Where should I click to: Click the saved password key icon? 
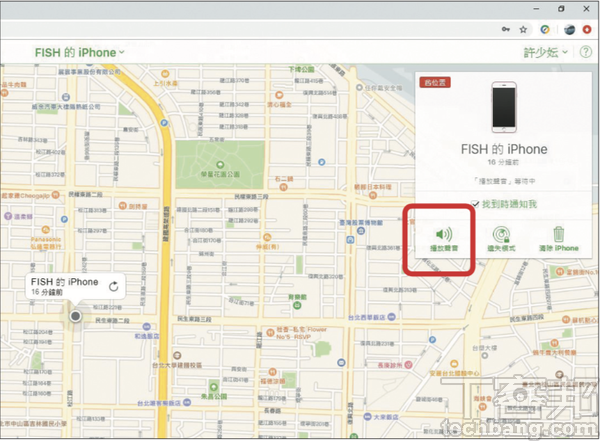coord(506,29)
